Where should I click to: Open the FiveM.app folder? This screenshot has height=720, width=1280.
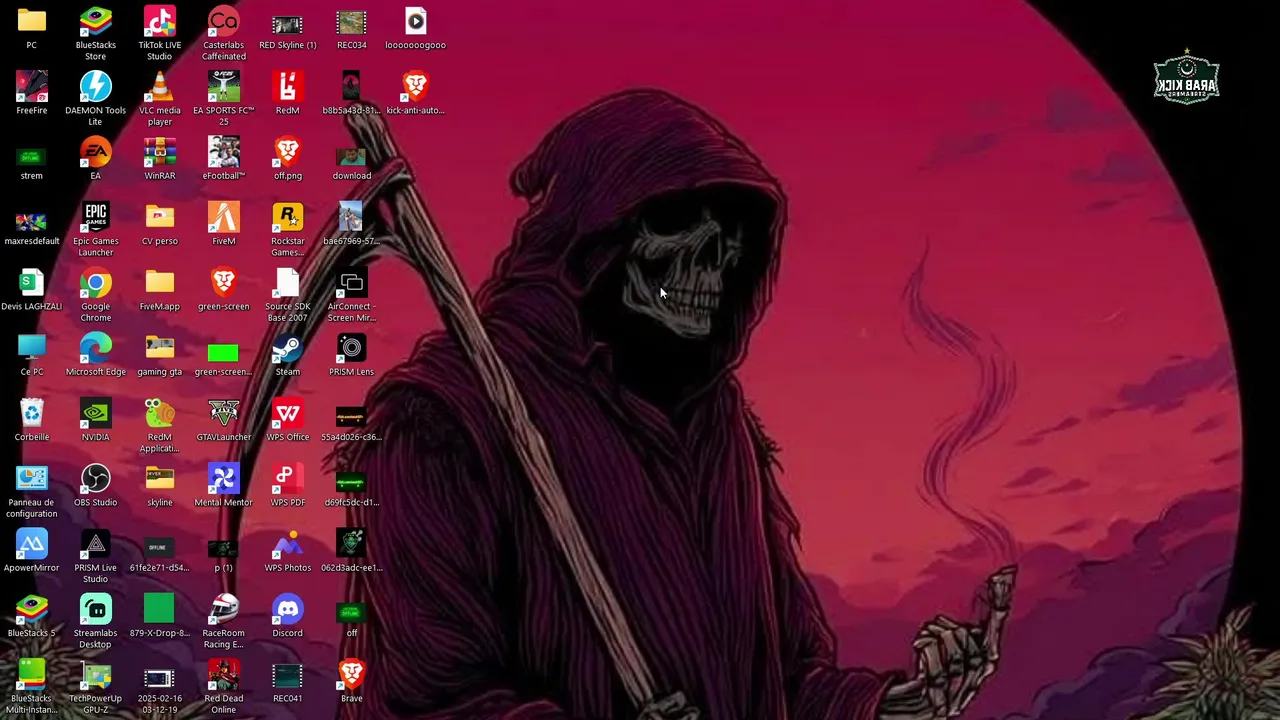tap(159, 283)
